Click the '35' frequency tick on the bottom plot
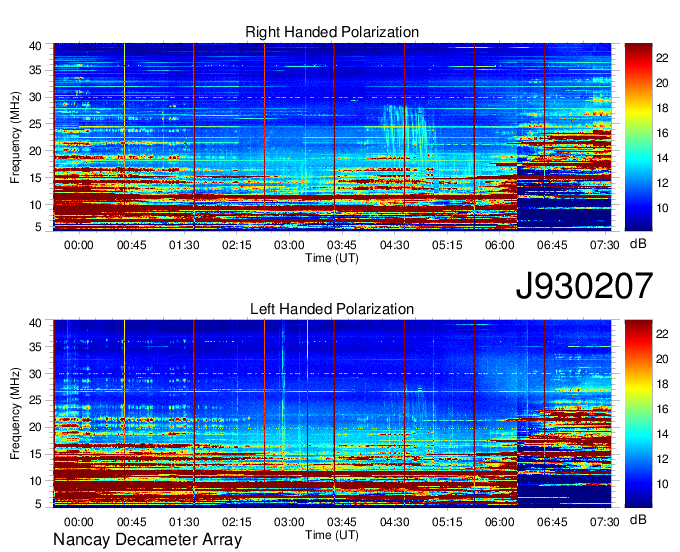680x552 pixels. point(35,347)
